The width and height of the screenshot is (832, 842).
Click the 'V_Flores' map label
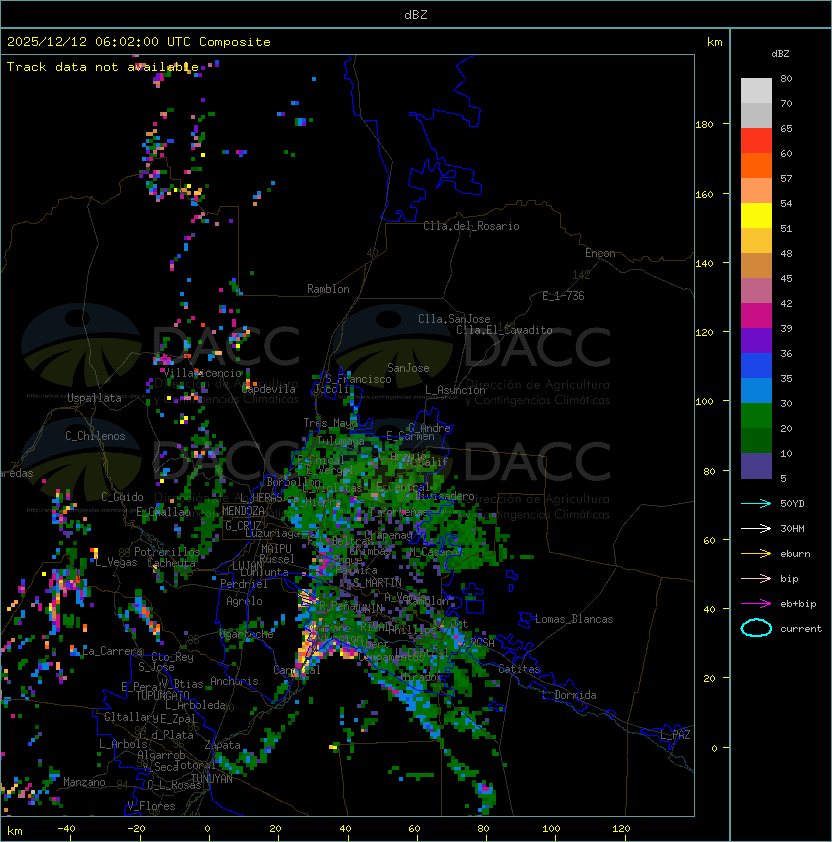point(151,806)
